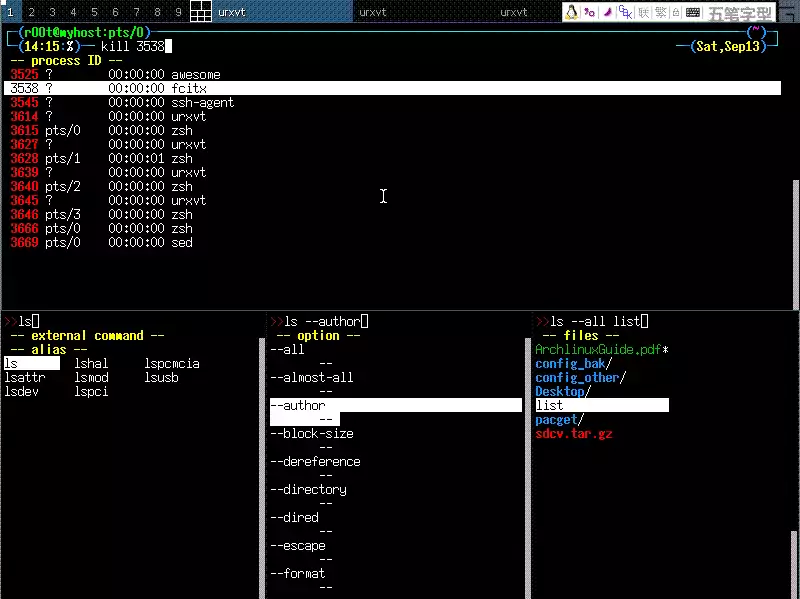Click the awesome layout grid icon
Screen dimensions: 800x599
200,12
